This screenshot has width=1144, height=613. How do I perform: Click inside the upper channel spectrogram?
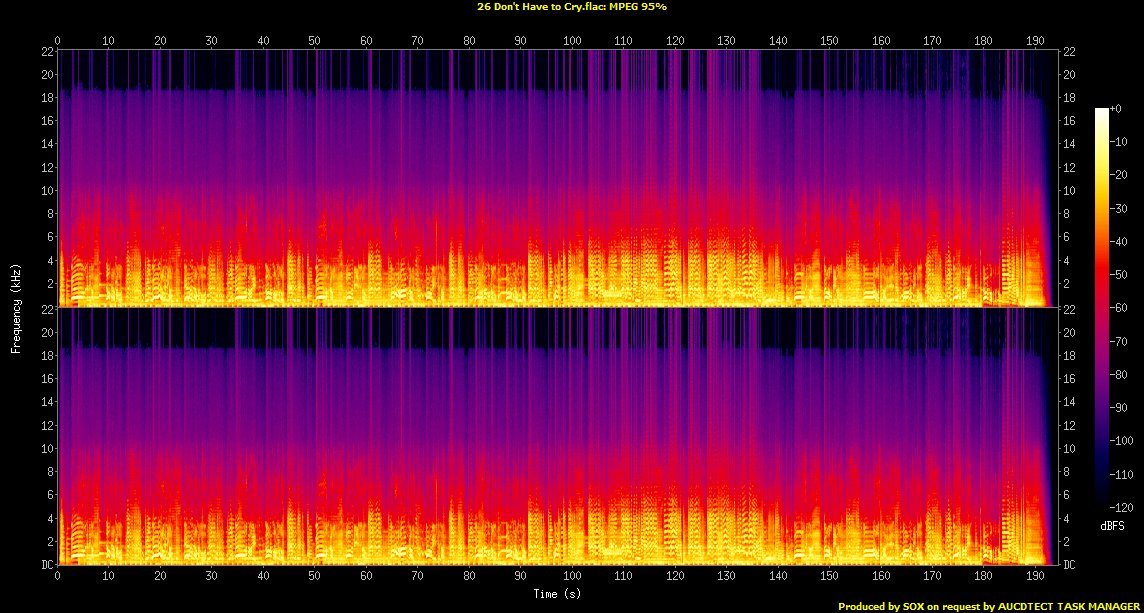point(550,180)
